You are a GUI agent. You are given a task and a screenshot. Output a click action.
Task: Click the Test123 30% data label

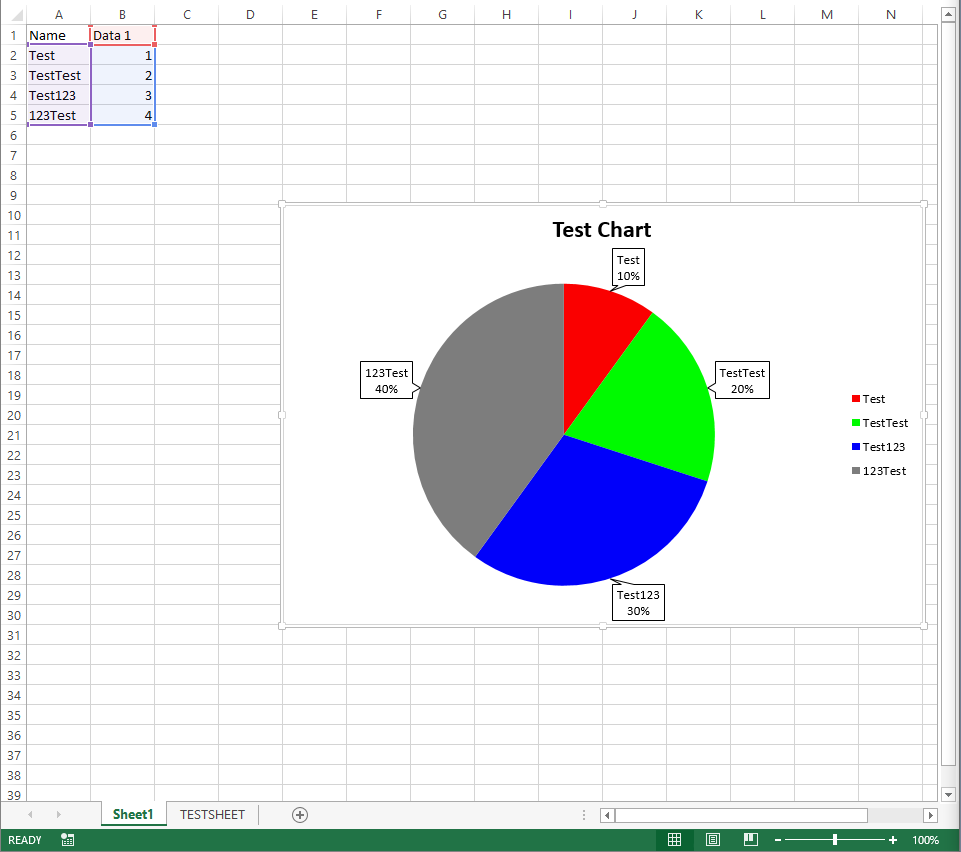tap(637, 601)
